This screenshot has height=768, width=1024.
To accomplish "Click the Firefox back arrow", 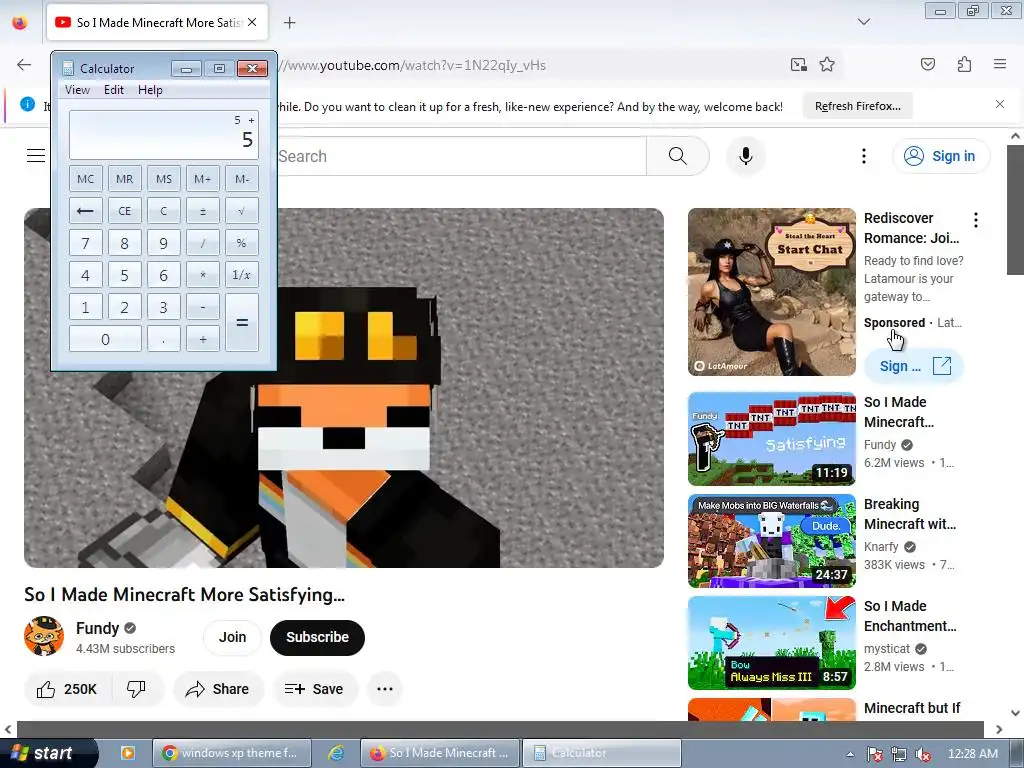I will 24,65.
